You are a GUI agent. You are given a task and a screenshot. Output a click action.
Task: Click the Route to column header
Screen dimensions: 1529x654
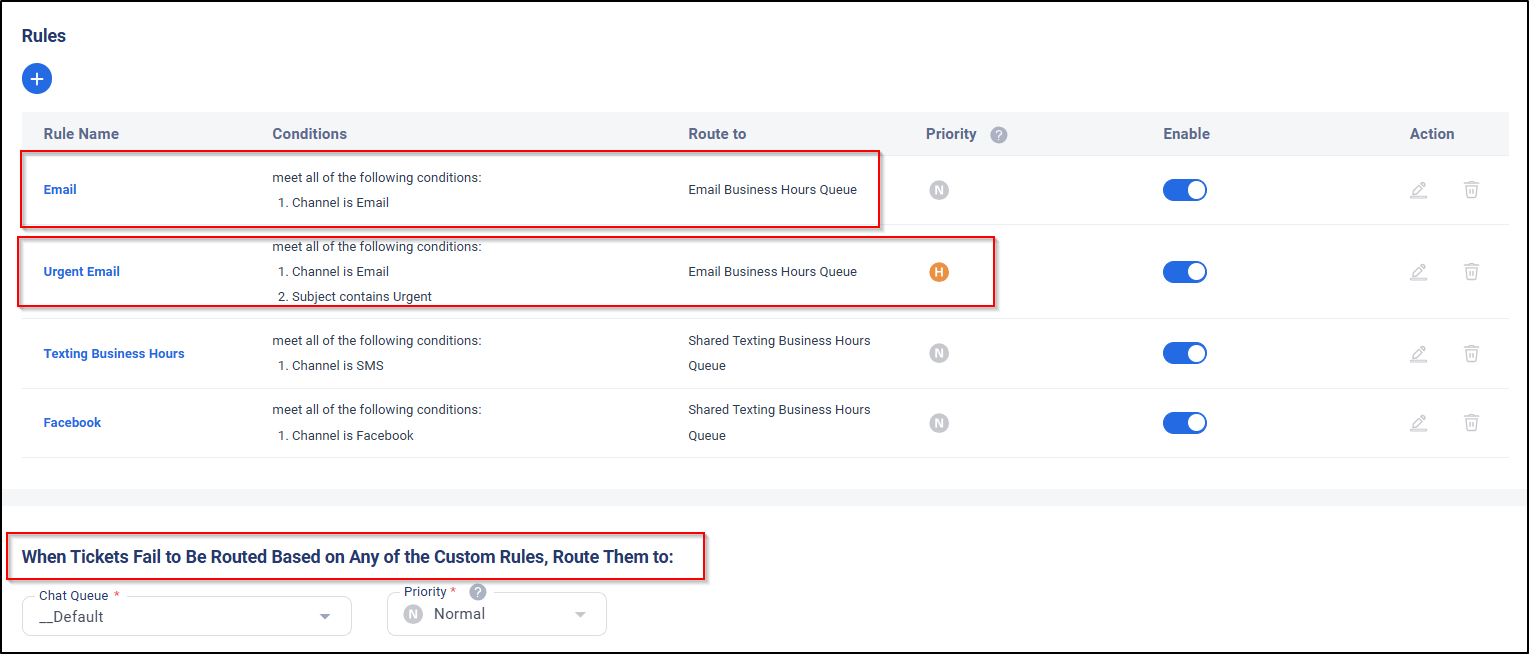point(717,134)
